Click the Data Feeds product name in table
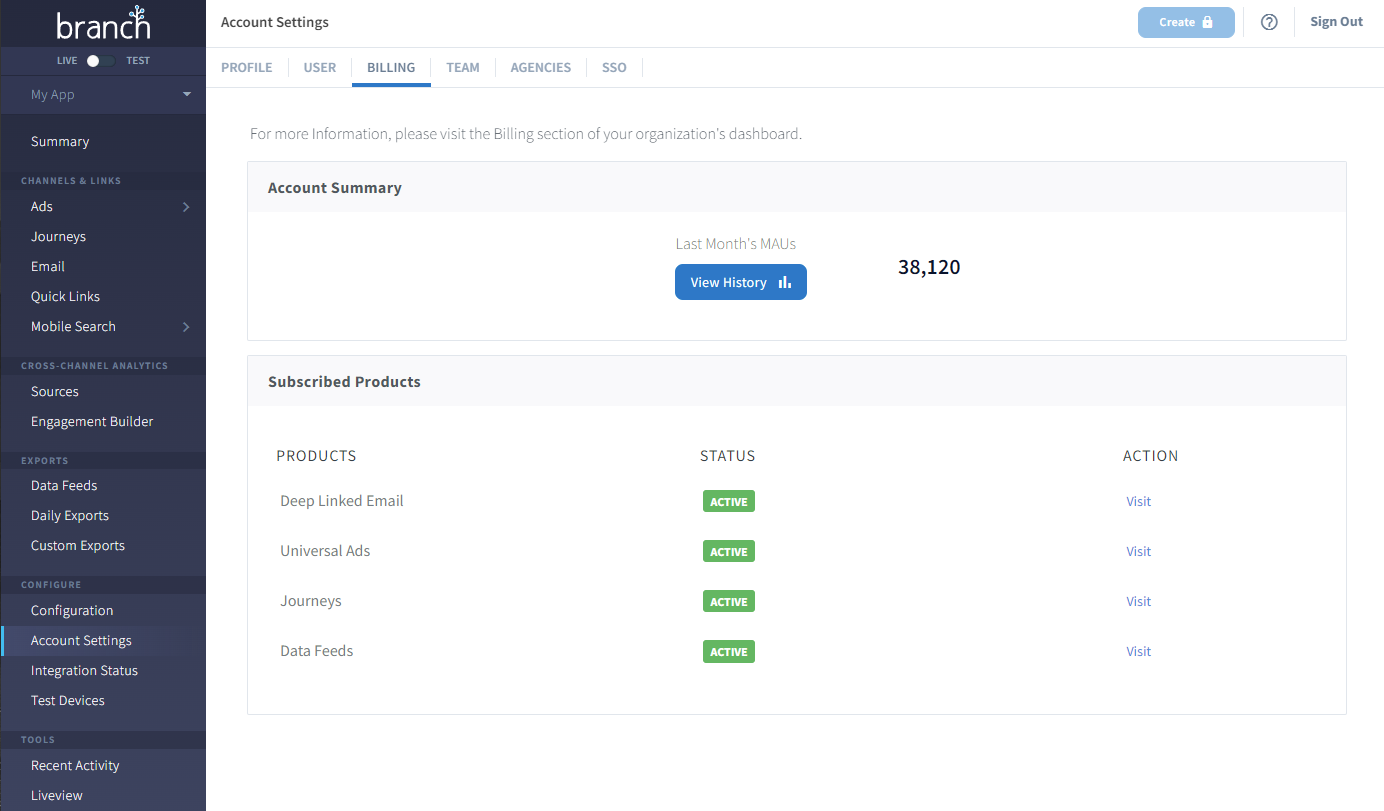The width and height of the screenshot is (1384, 811). coord(317,651)
